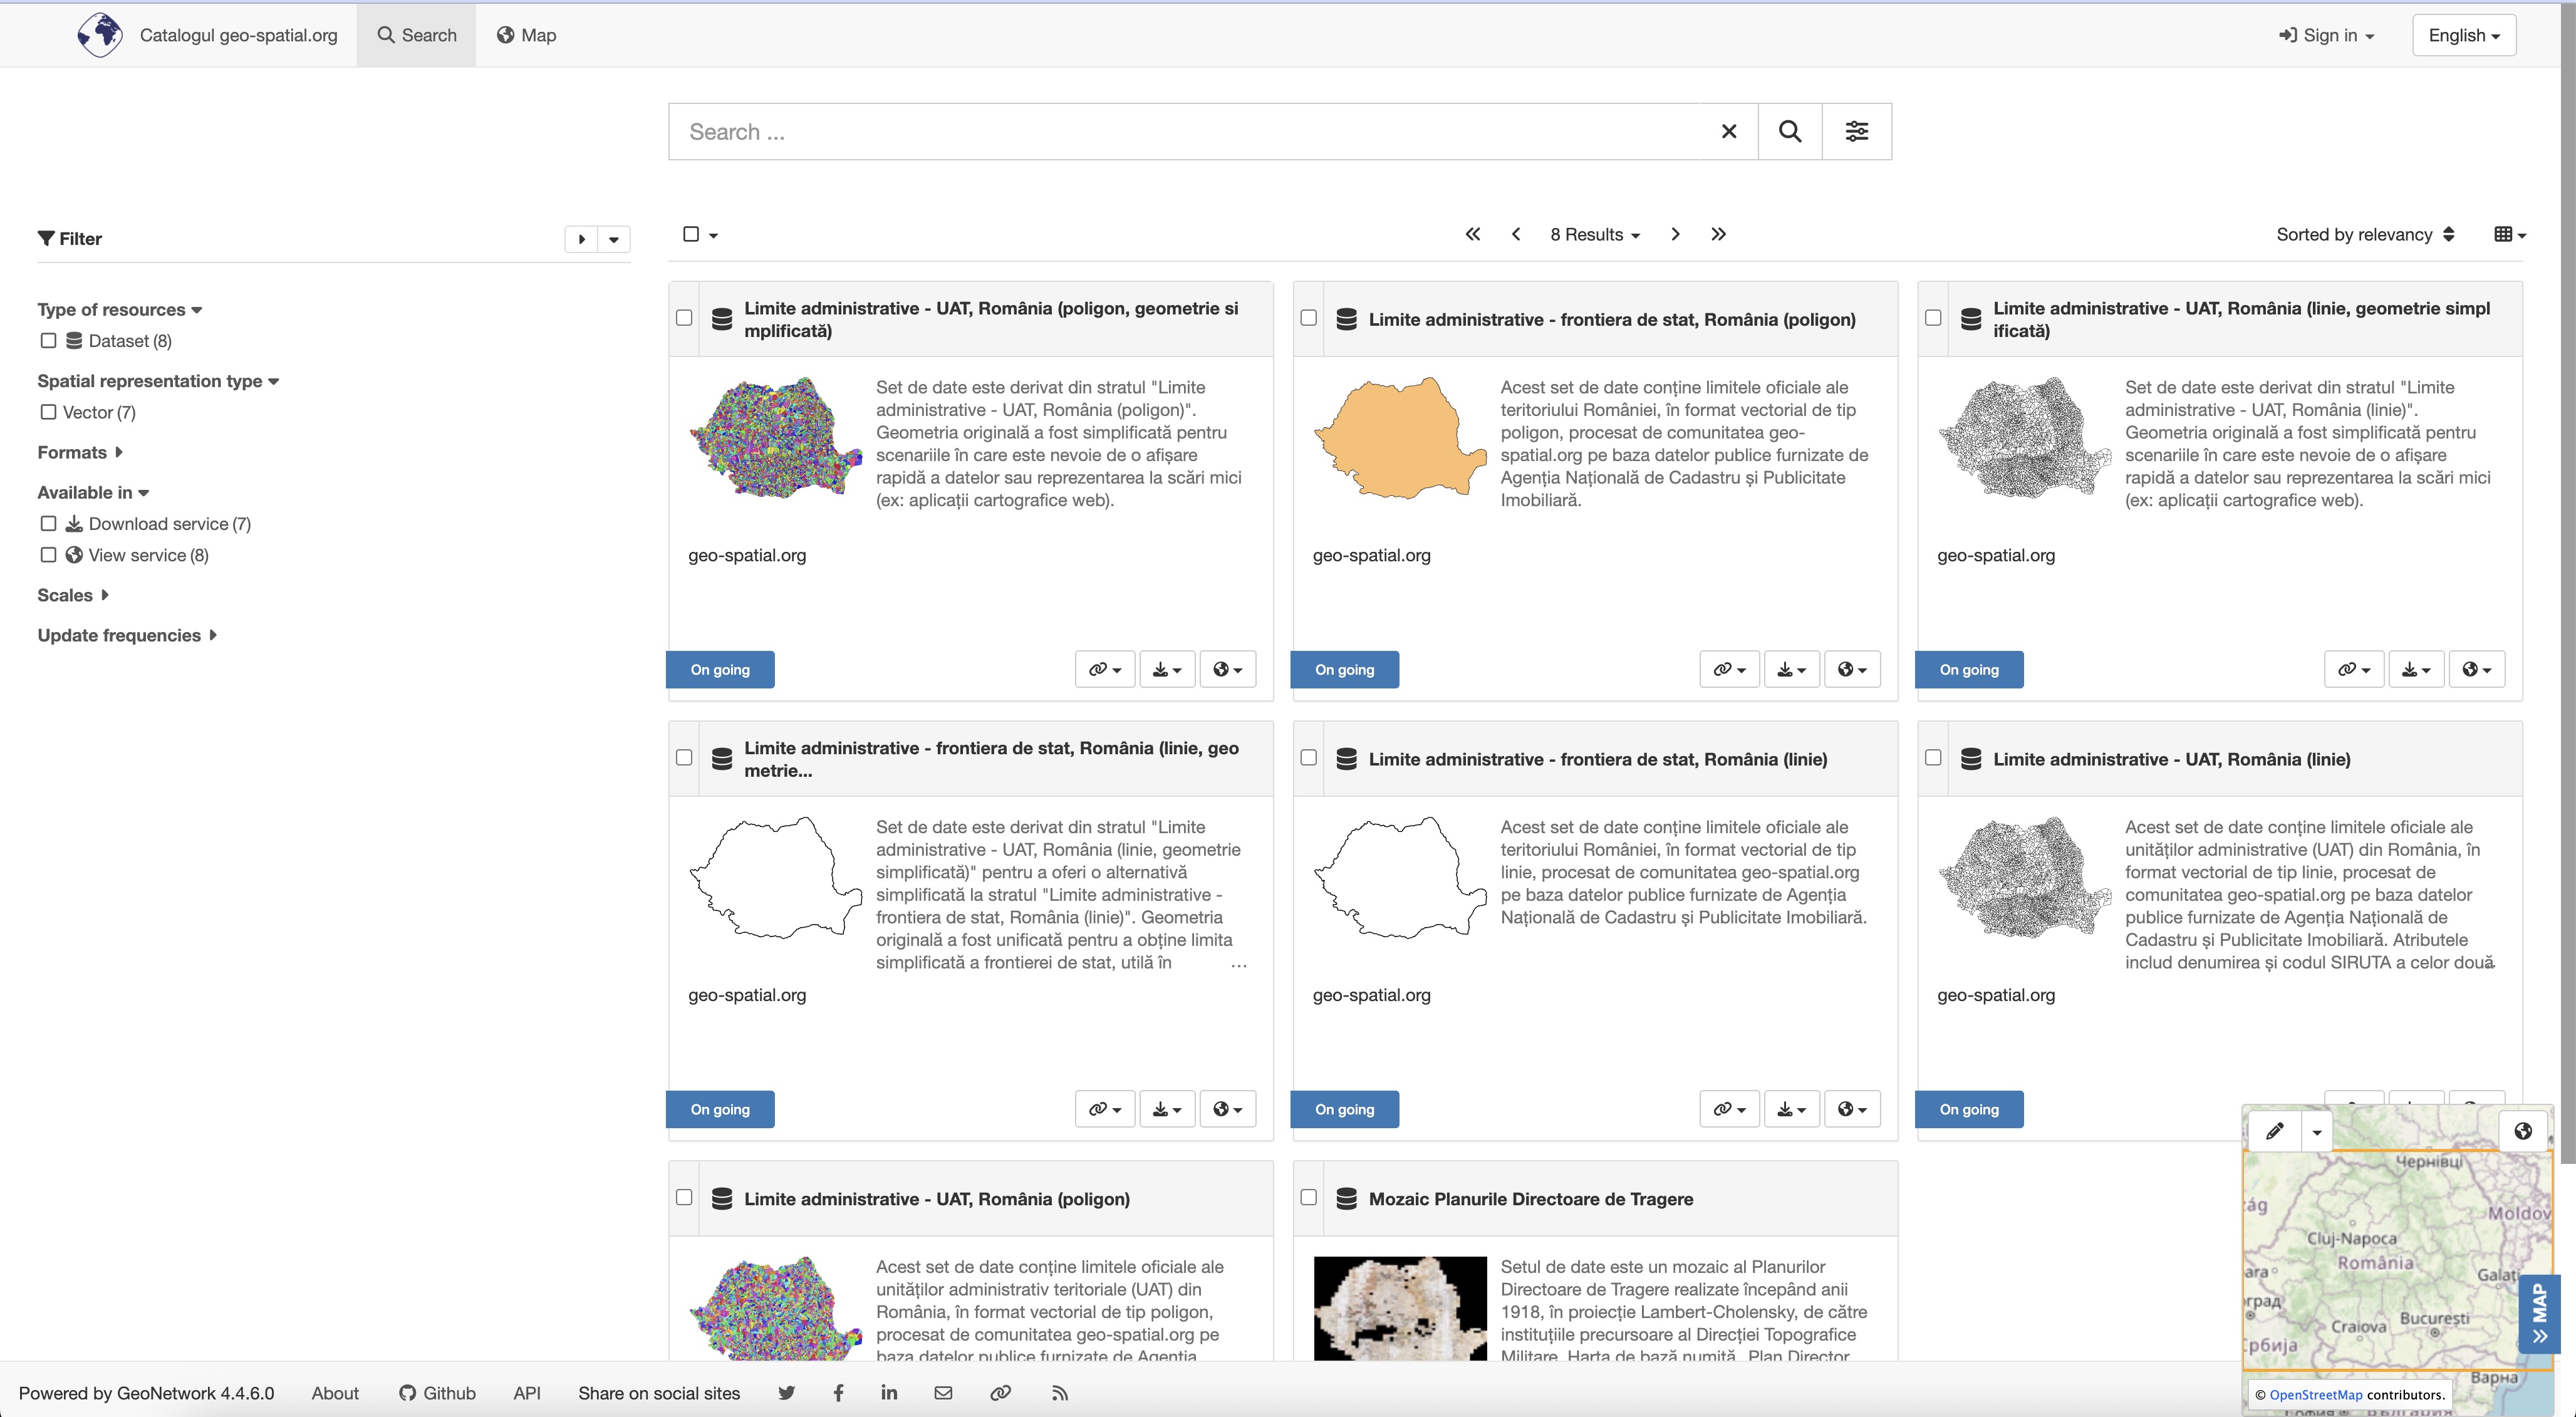Expand the Scales filter section
2576x1417 pixels.
tap(73, 595)
